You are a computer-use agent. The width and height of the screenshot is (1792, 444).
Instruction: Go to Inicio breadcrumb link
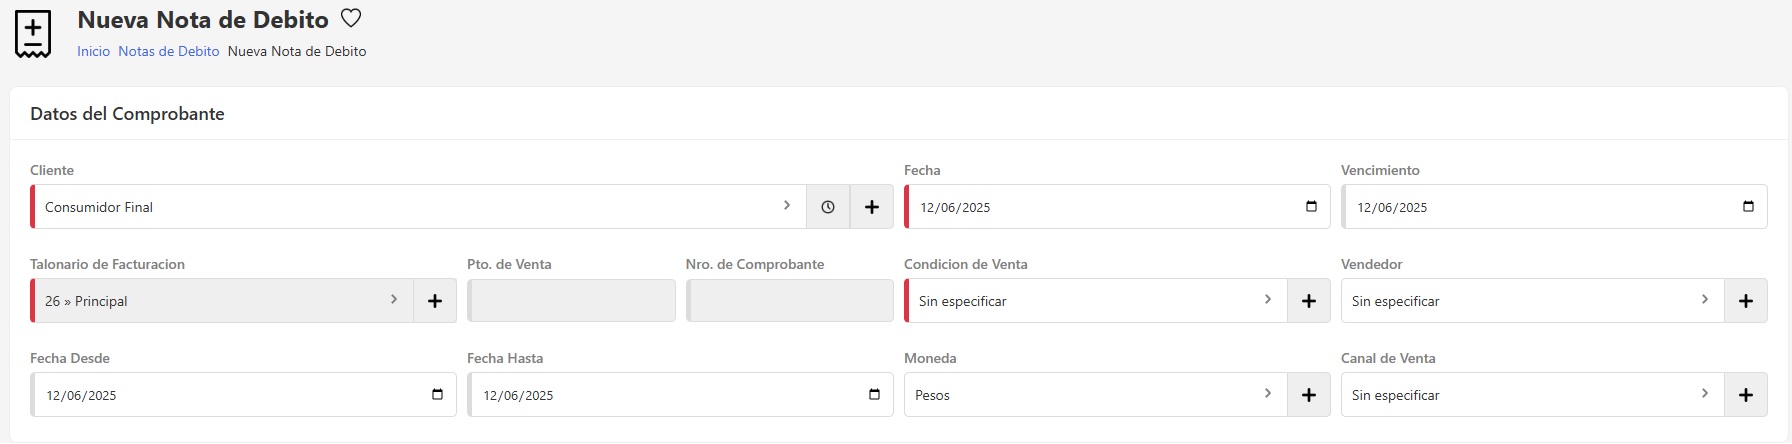[93, 51]
